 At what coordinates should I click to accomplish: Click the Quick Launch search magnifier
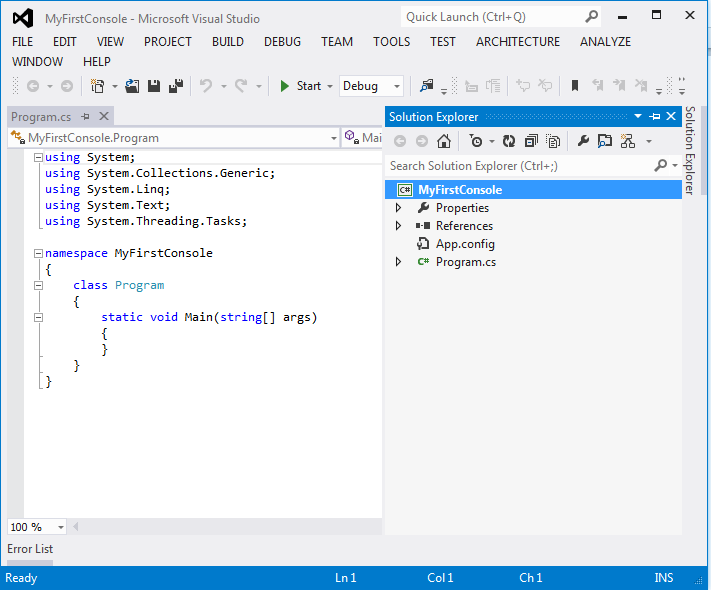tap(591, 17)
